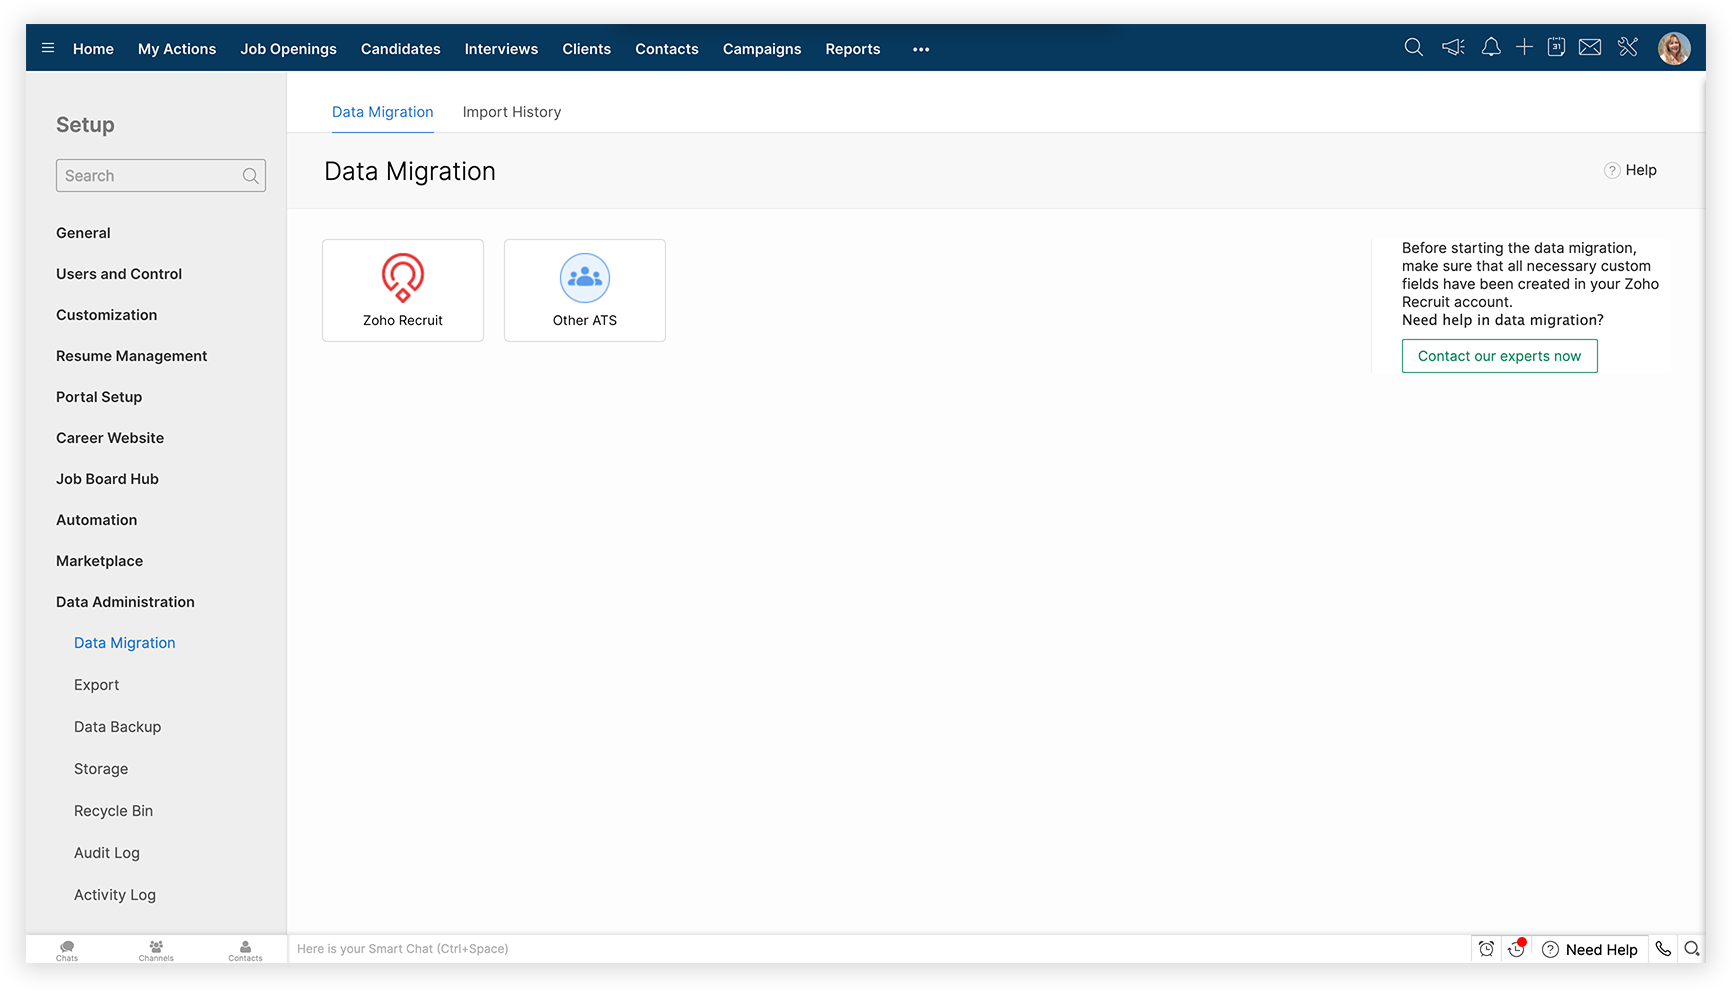Click the global search magnifier in top bar

(x=1413, y=47)
